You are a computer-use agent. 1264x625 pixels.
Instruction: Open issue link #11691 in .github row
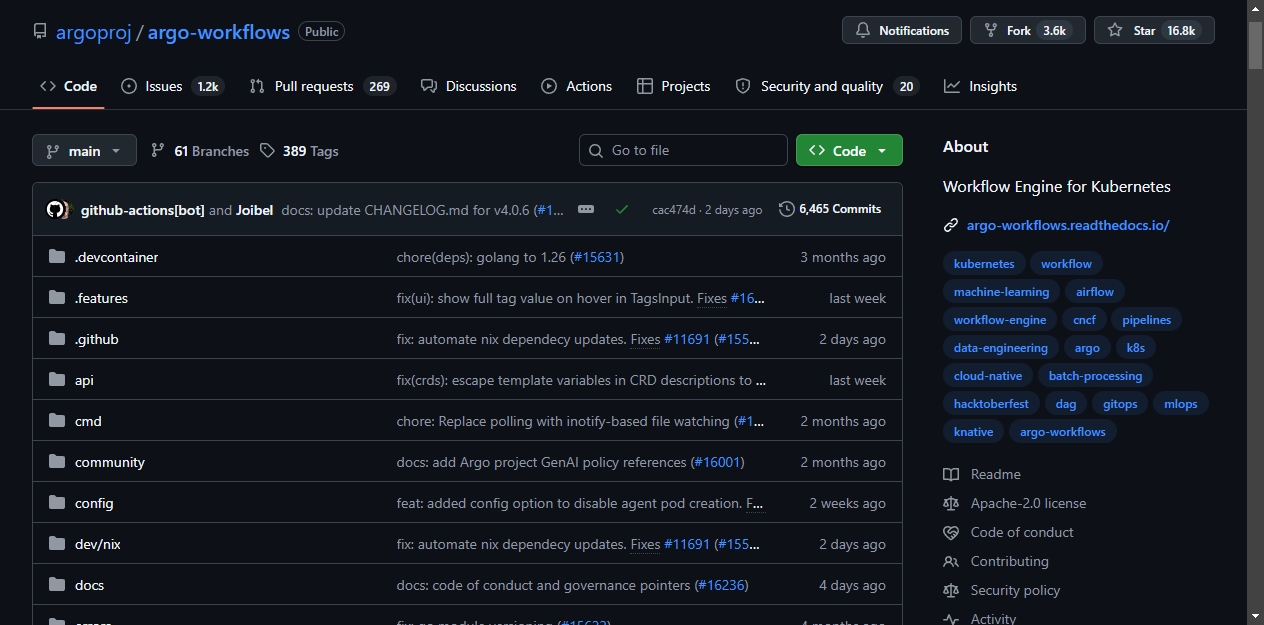click(x=687, y=339)
